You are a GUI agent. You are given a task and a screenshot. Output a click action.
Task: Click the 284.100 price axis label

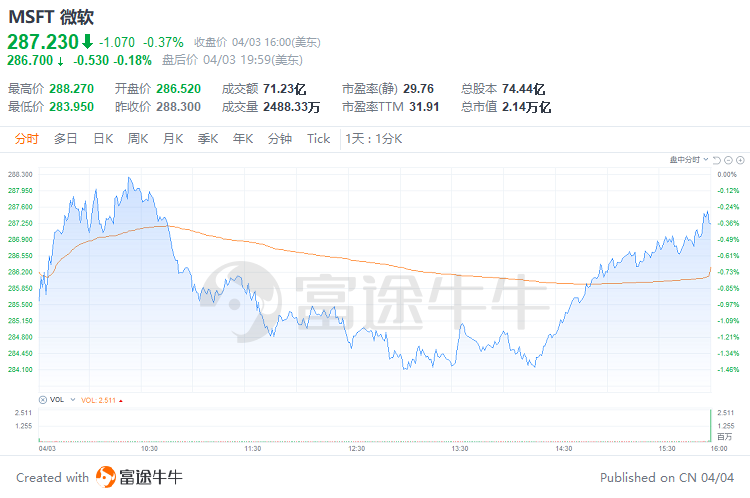click(x=20, y=370)
